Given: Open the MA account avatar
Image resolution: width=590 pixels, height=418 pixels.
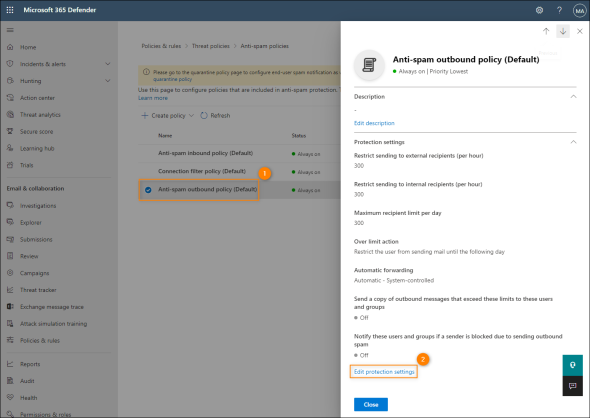Looking at the screenshot, I should (x=579, y=11).
